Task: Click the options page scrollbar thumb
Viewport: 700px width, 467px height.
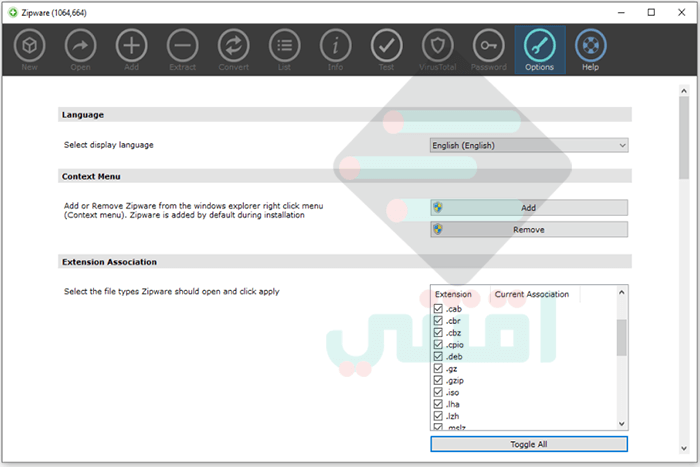Action: click(x=683, y=138)
